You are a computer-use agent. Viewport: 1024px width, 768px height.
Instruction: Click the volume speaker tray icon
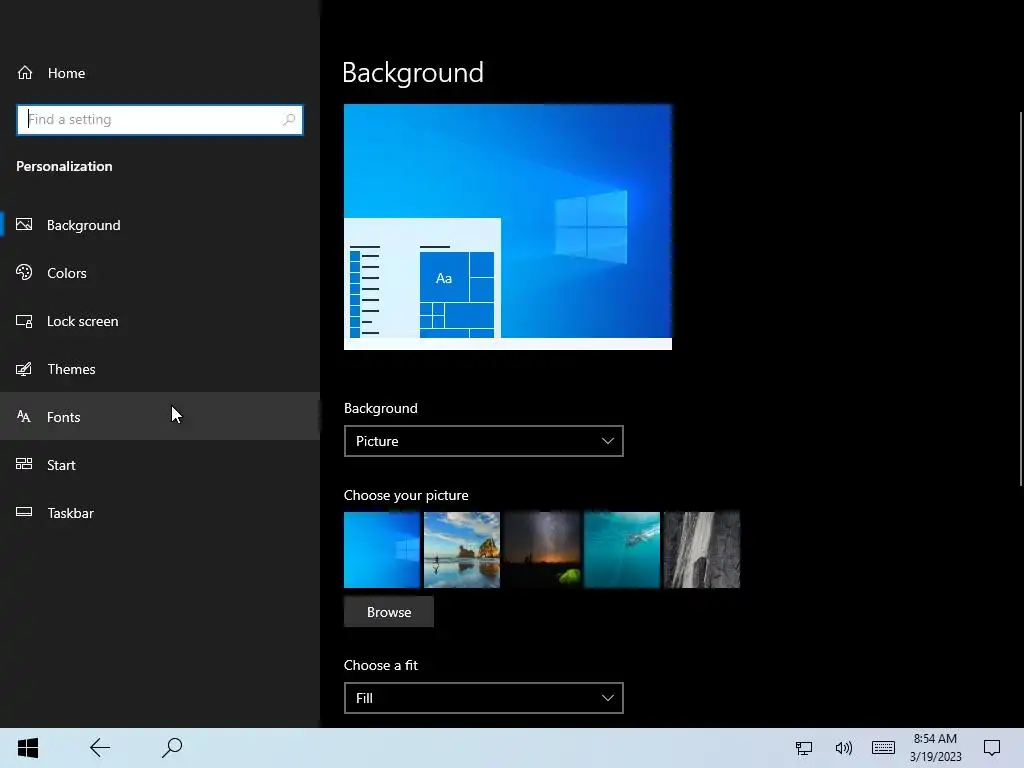844,748
